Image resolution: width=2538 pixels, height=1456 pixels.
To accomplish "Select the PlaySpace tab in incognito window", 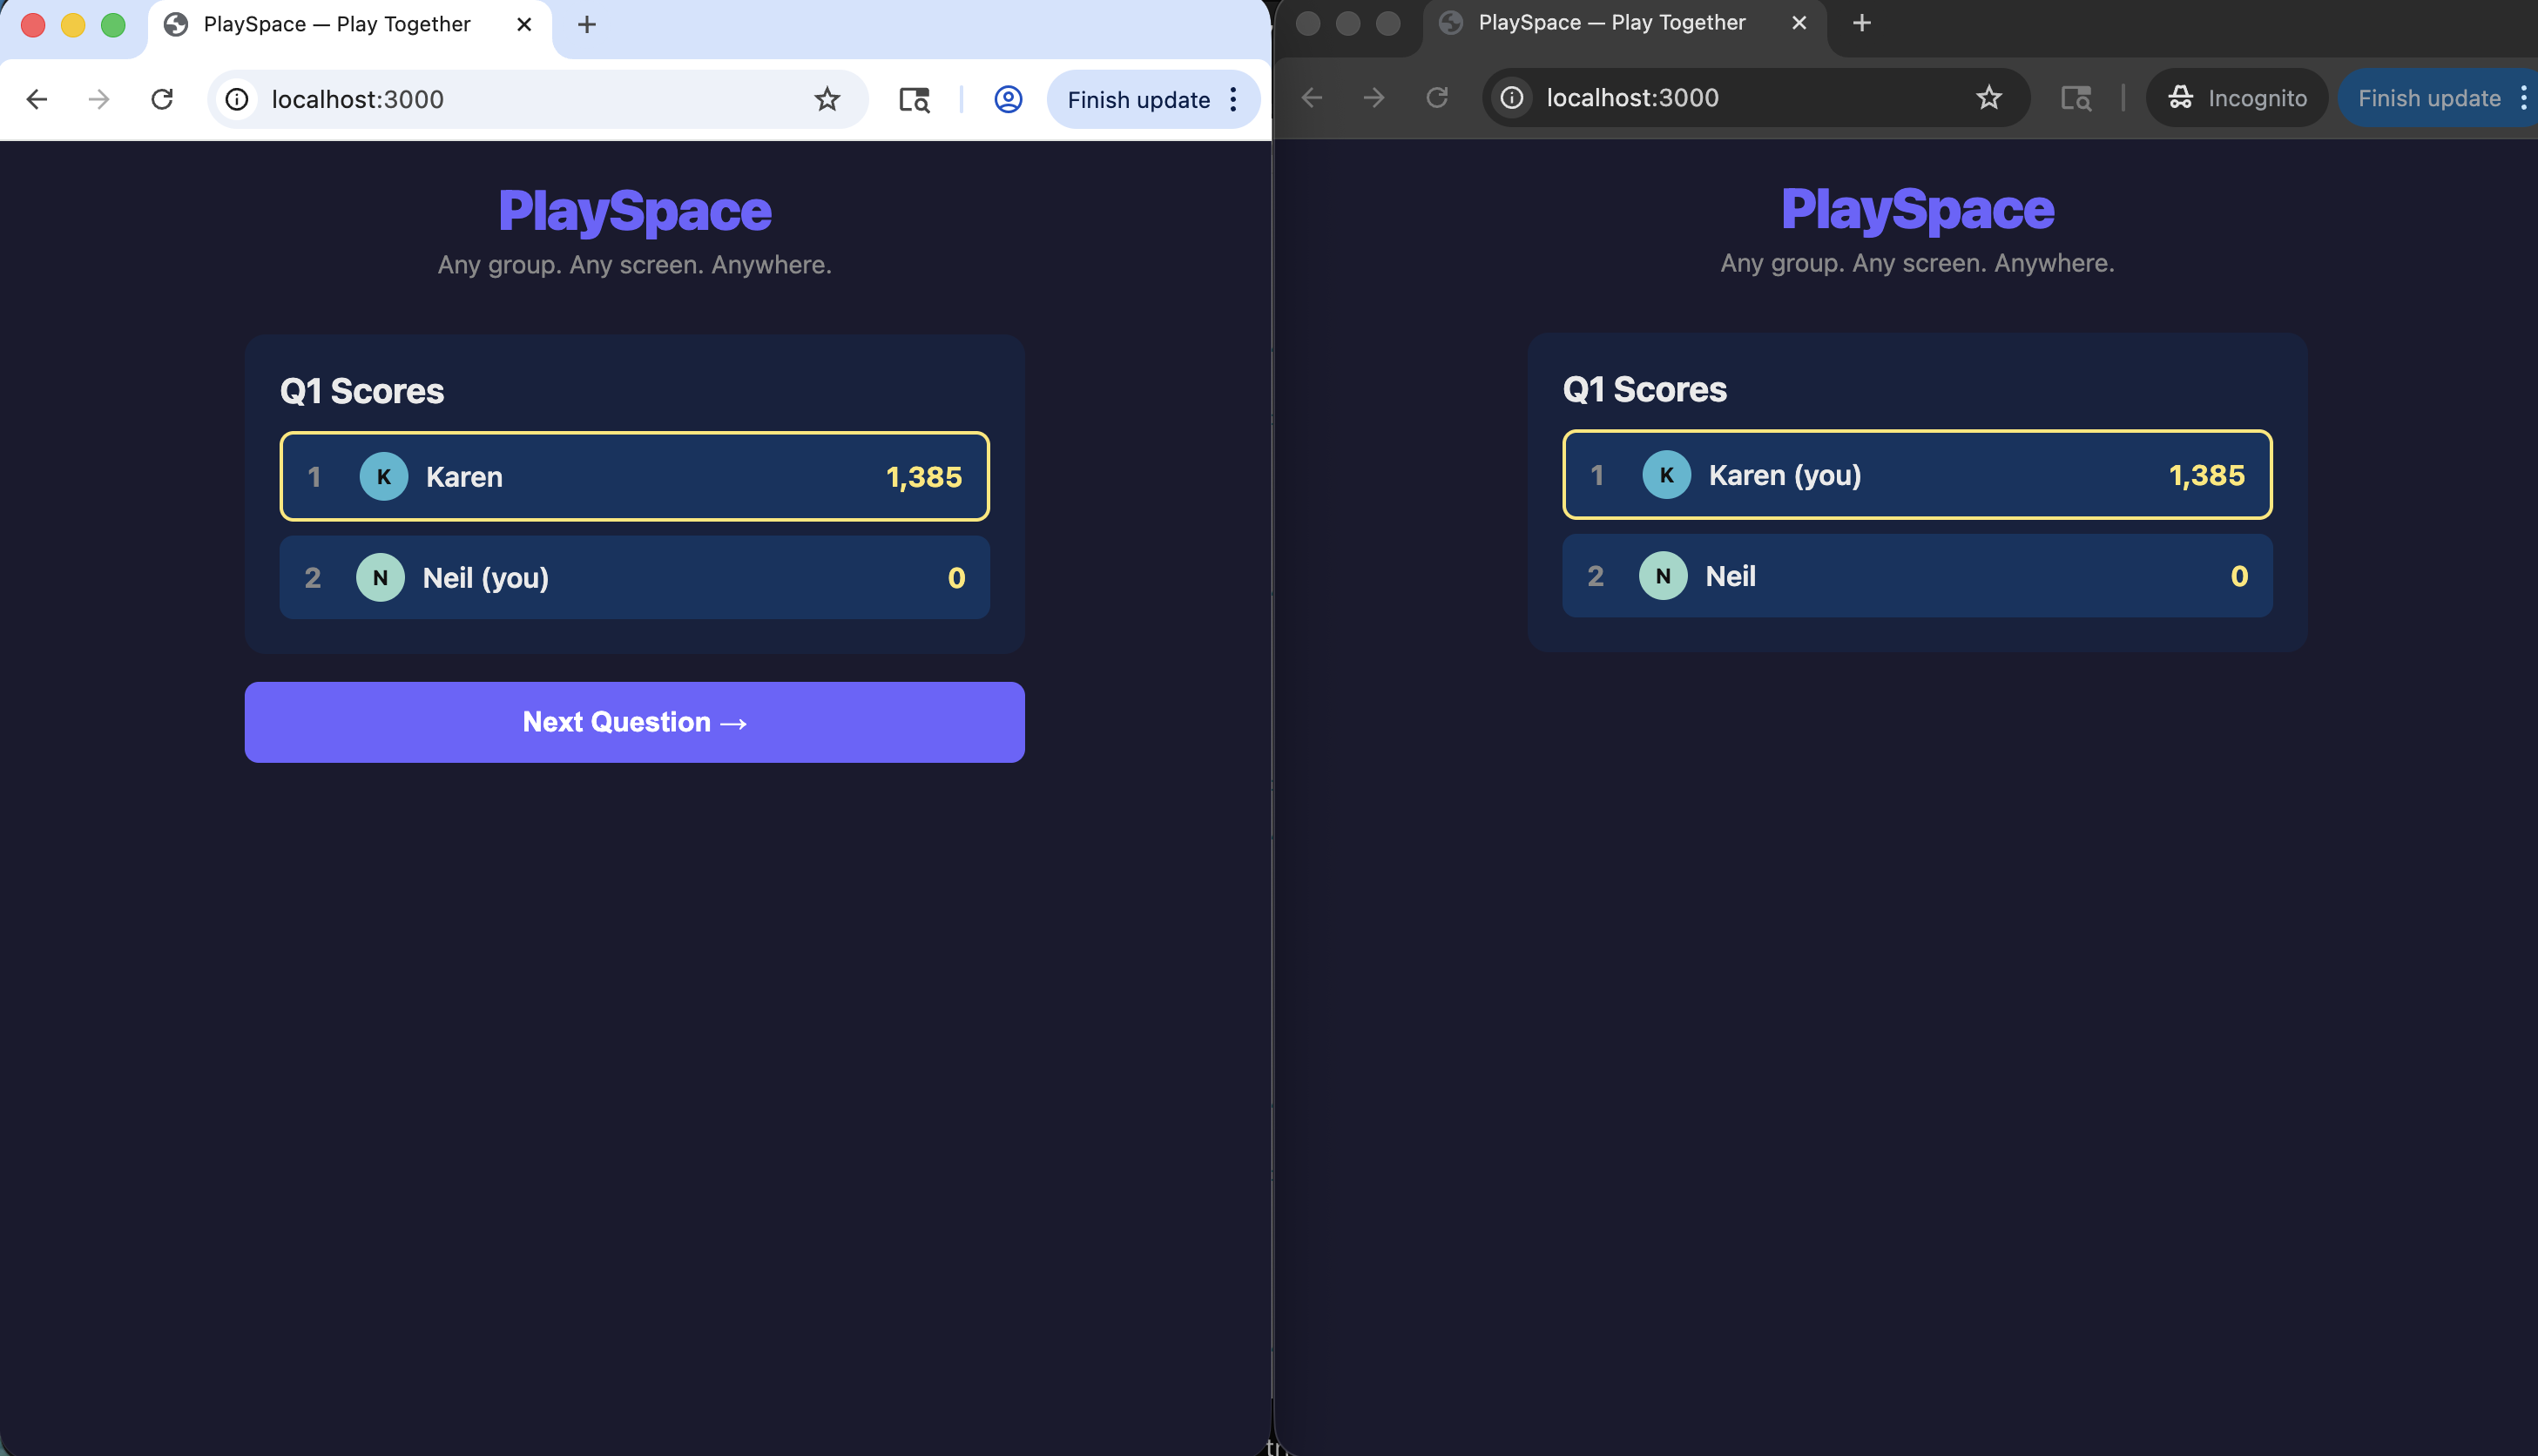I will [x=1612, y=23].
